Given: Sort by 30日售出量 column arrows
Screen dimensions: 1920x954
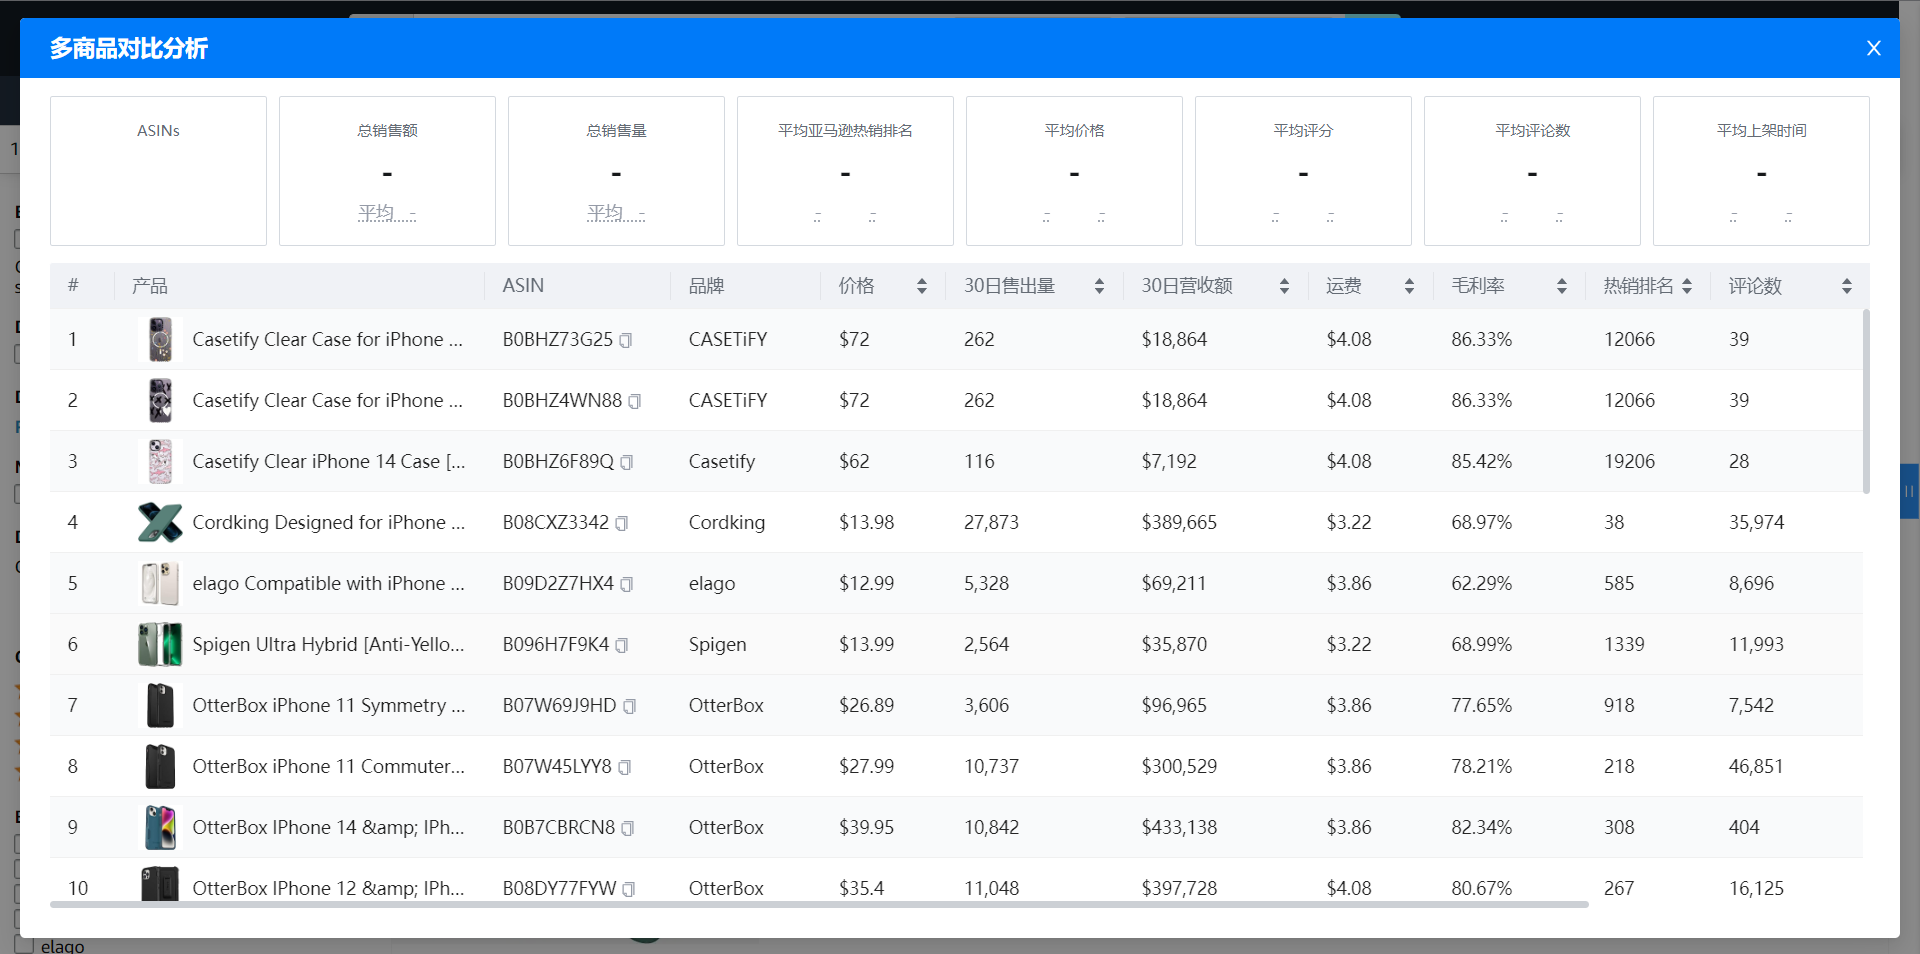Looking at the screenshot, I should 1099,287.
